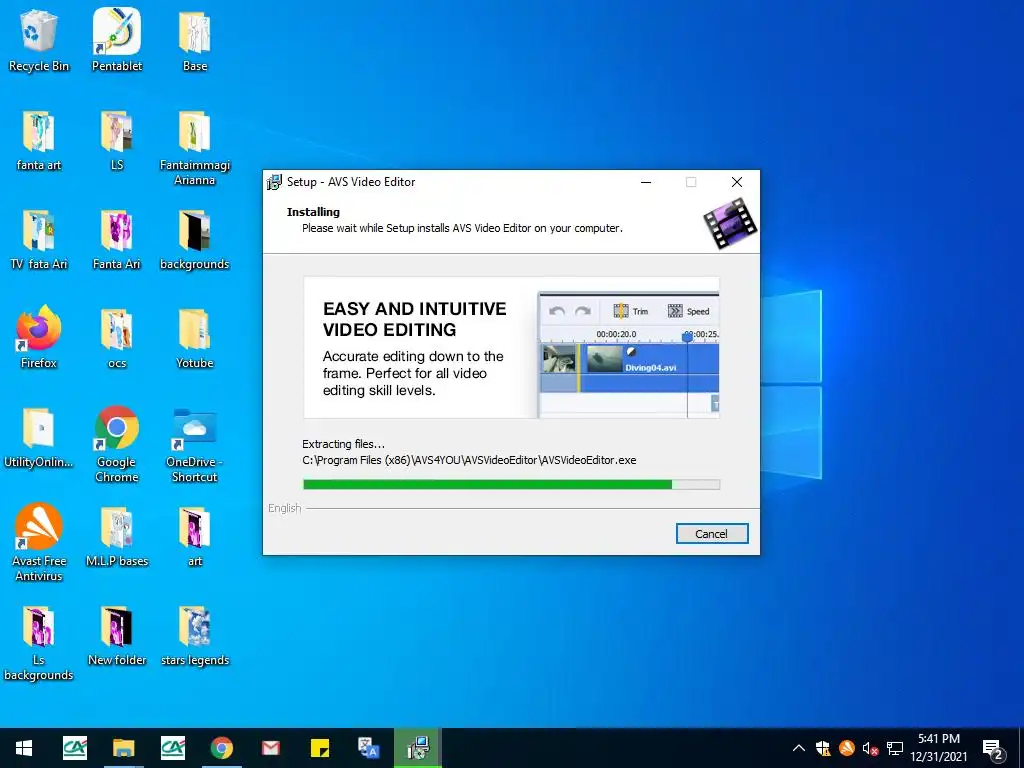The width and height of the screenshot is (1024, 768).
Task: Switch to the AVS setup taskbar item
Action: coord(418,748)
